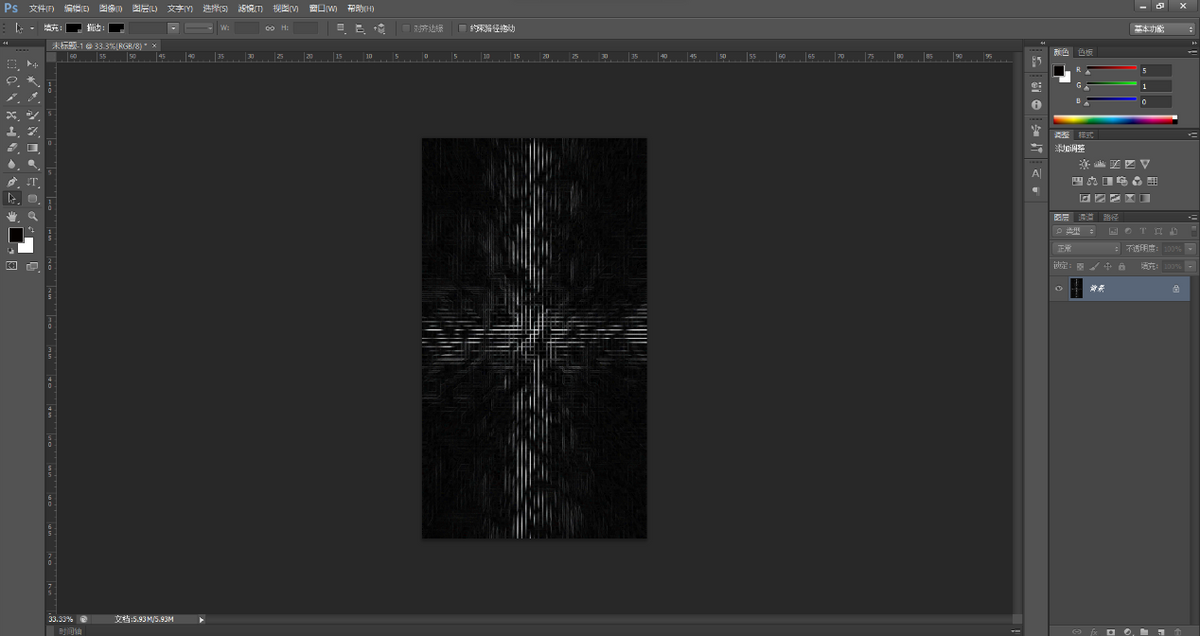Expand the layer blend mode 正常 dropdown
1200x636 pixels.
pos(1087,248)
